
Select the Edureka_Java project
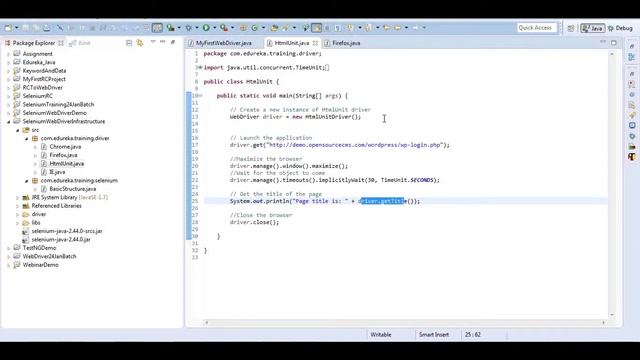pyautogui.click(x=39, y=62)
